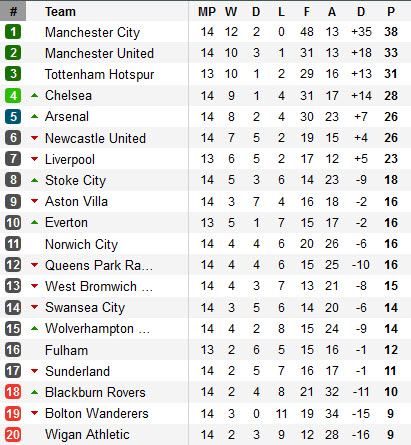411x445 pixels.
Task: Click Chelsea's green up arrow indicator
Action: 34,95
